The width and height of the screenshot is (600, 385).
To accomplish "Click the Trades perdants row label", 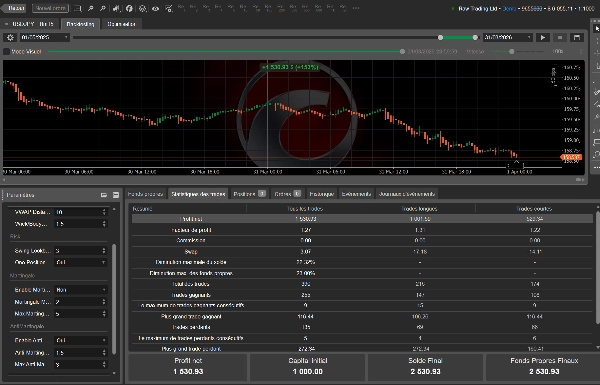I will tap(191, 327).
